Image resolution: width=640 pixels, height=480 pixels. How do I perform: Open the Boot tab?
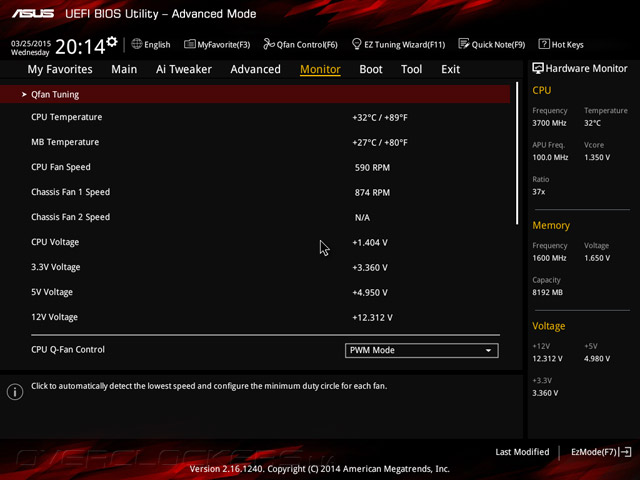(371, 69)
